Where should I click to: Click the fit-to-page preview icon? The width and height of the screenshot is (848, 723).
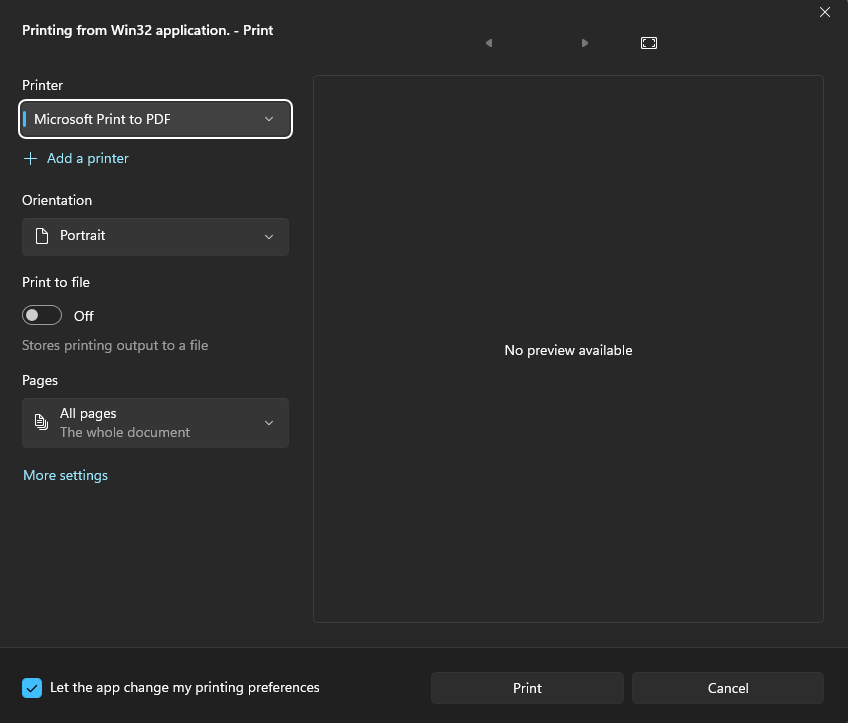(648, 43)
